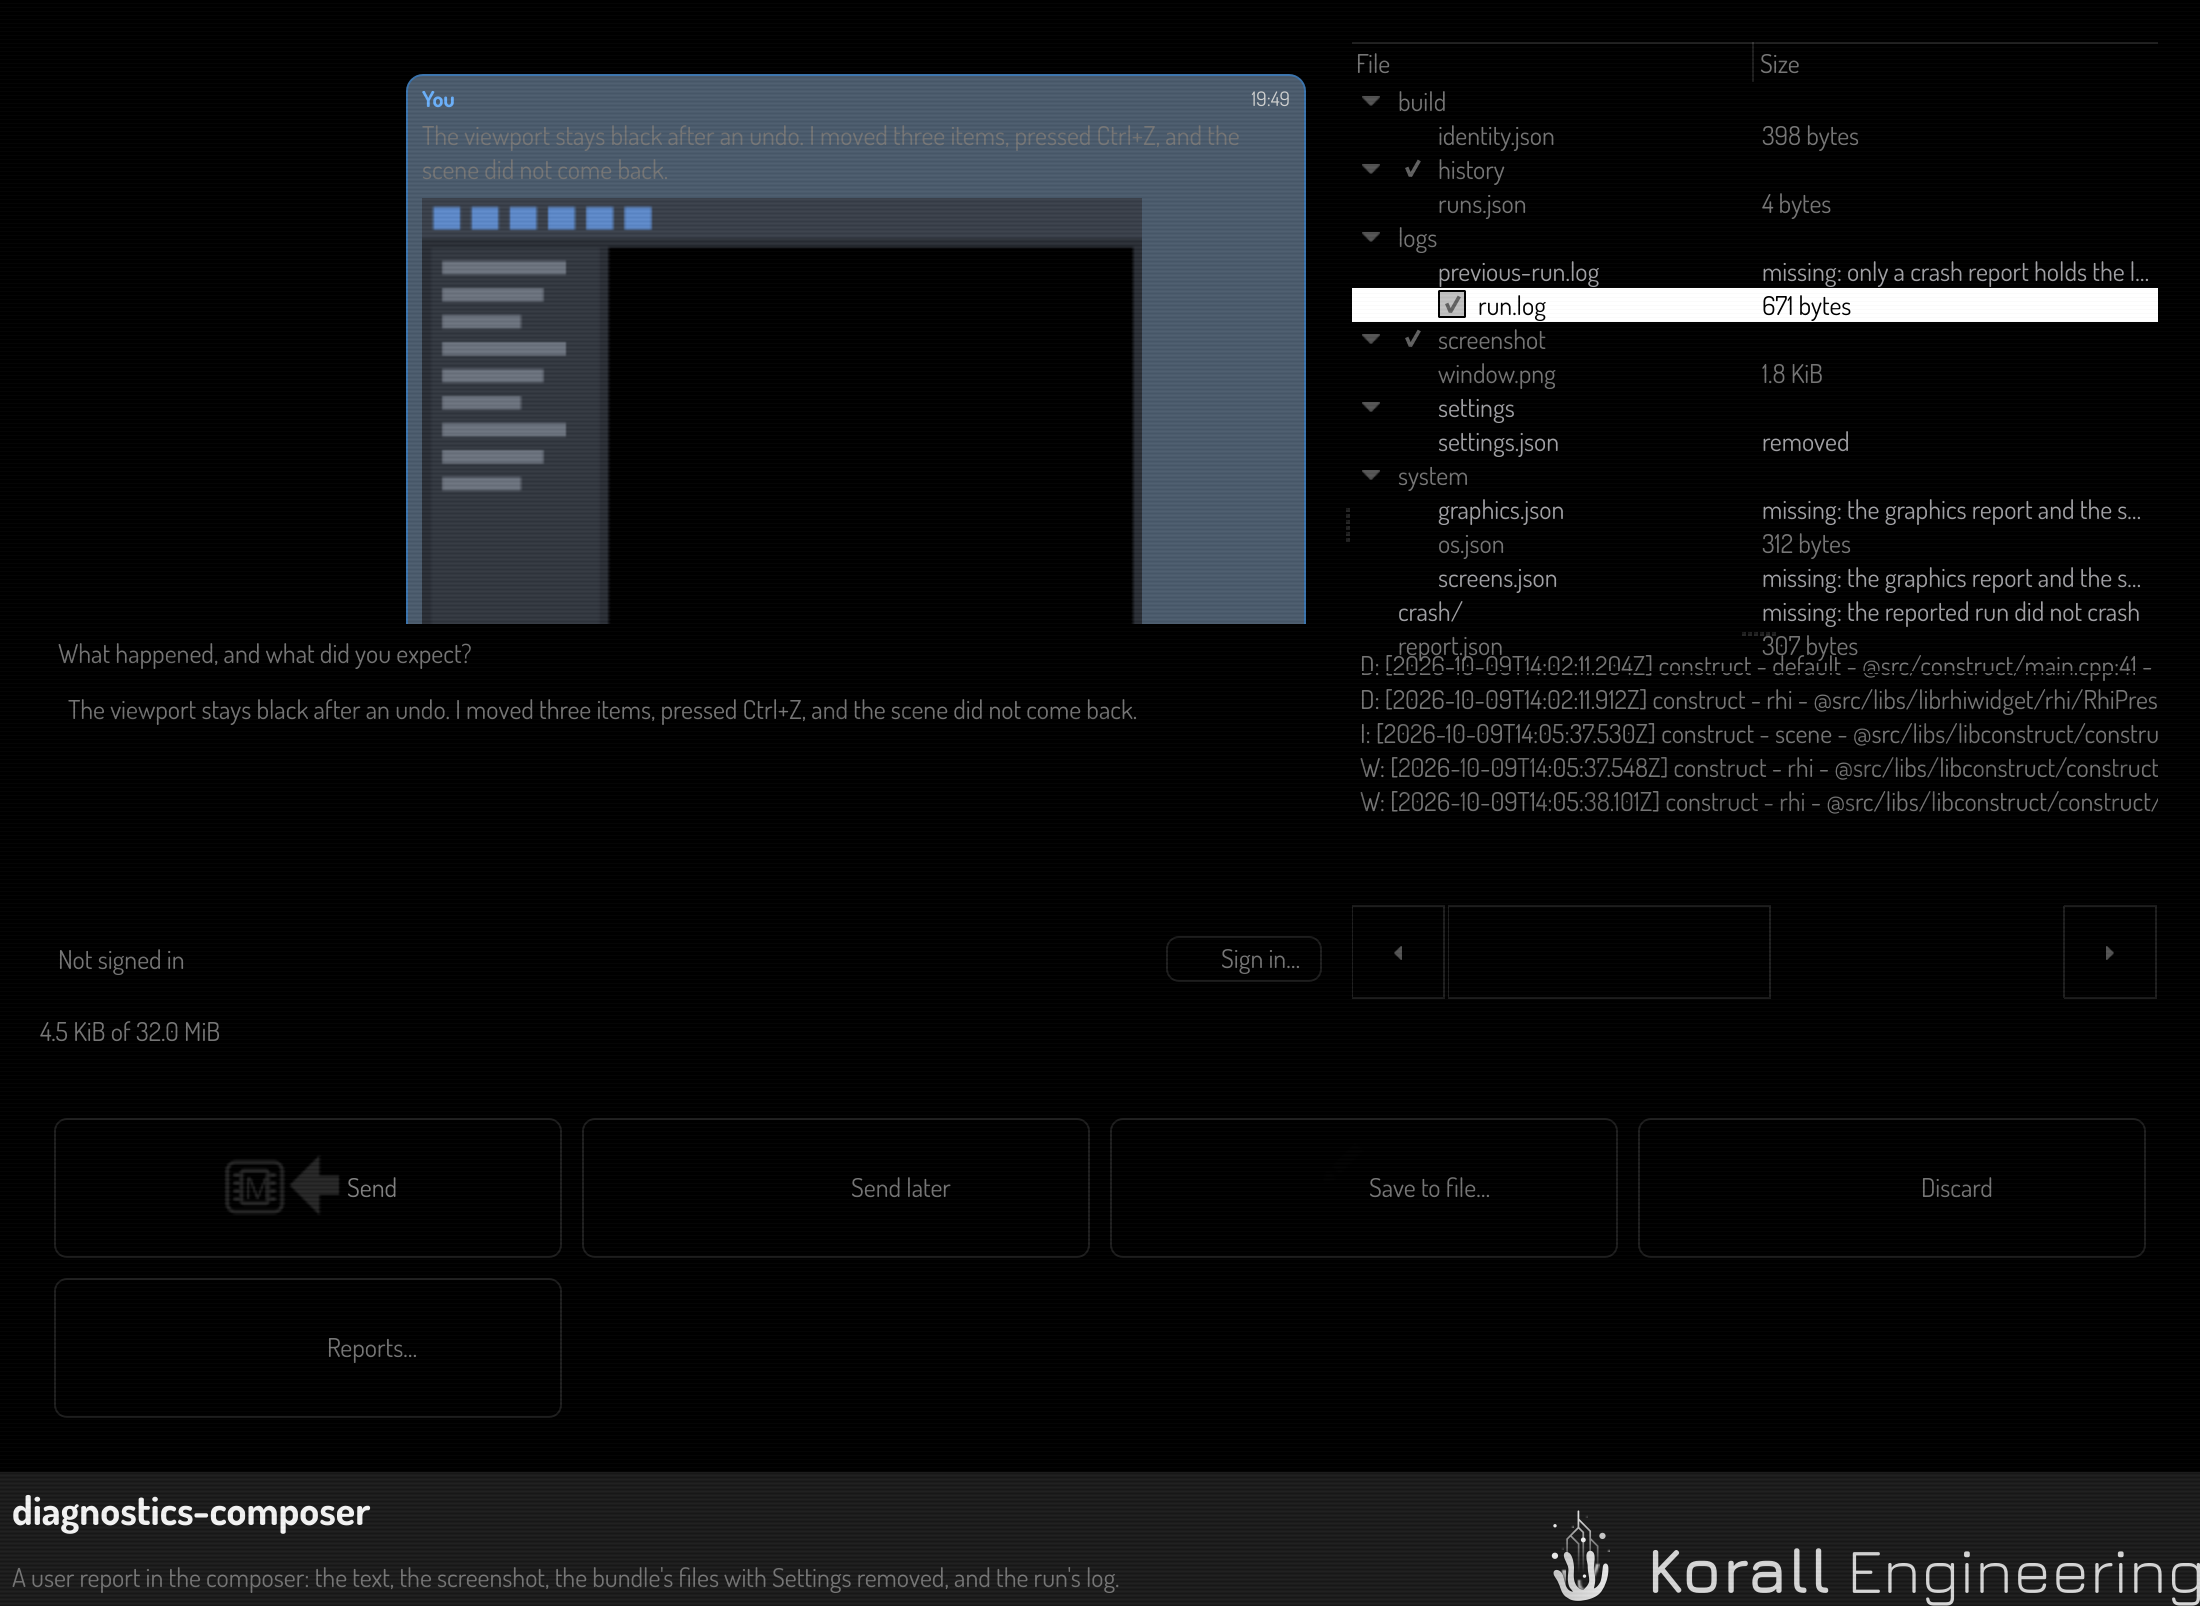This screenshot has width=2200, height=1606.
Task: Click the 'You' sender name
Action: [x=438, y=99]
